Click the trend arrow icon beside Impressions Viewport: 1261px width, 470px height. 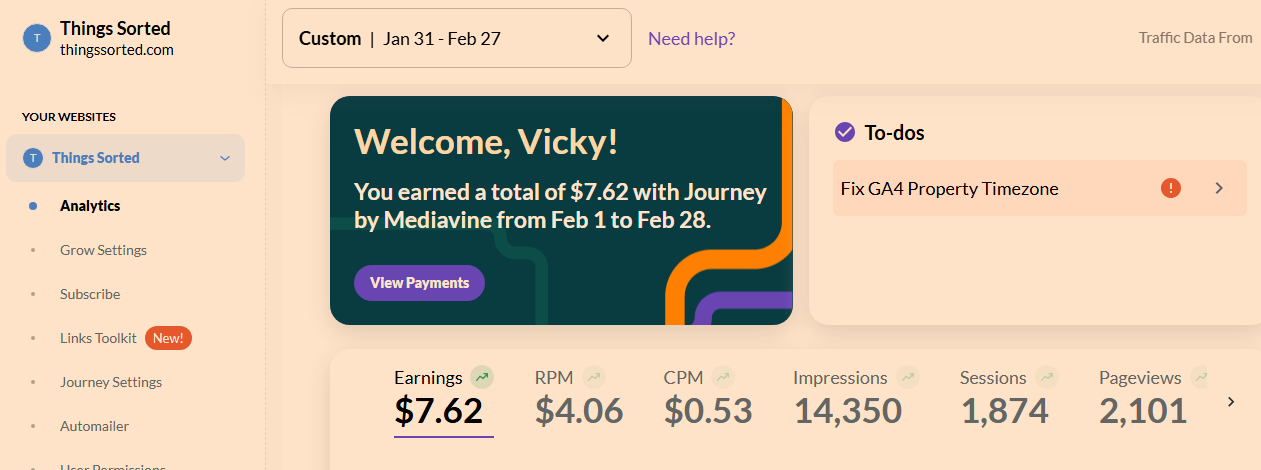(x=908, y=378)
